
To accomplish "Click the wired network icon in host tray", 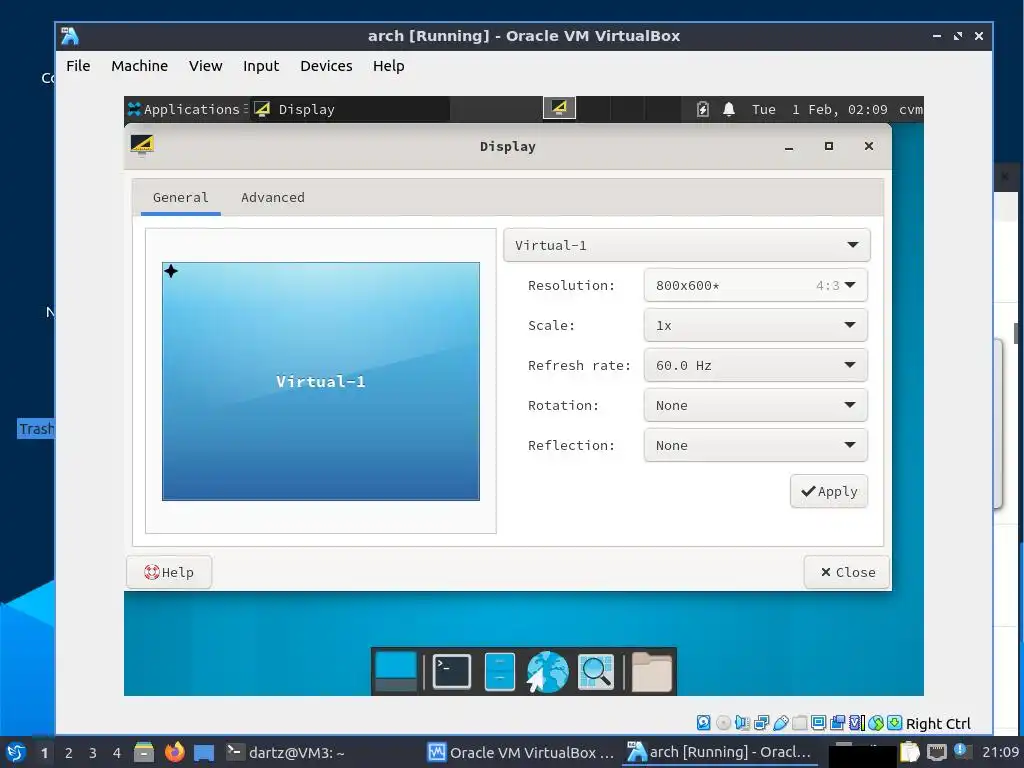I will pyautogui.click(x=936, y=753).
